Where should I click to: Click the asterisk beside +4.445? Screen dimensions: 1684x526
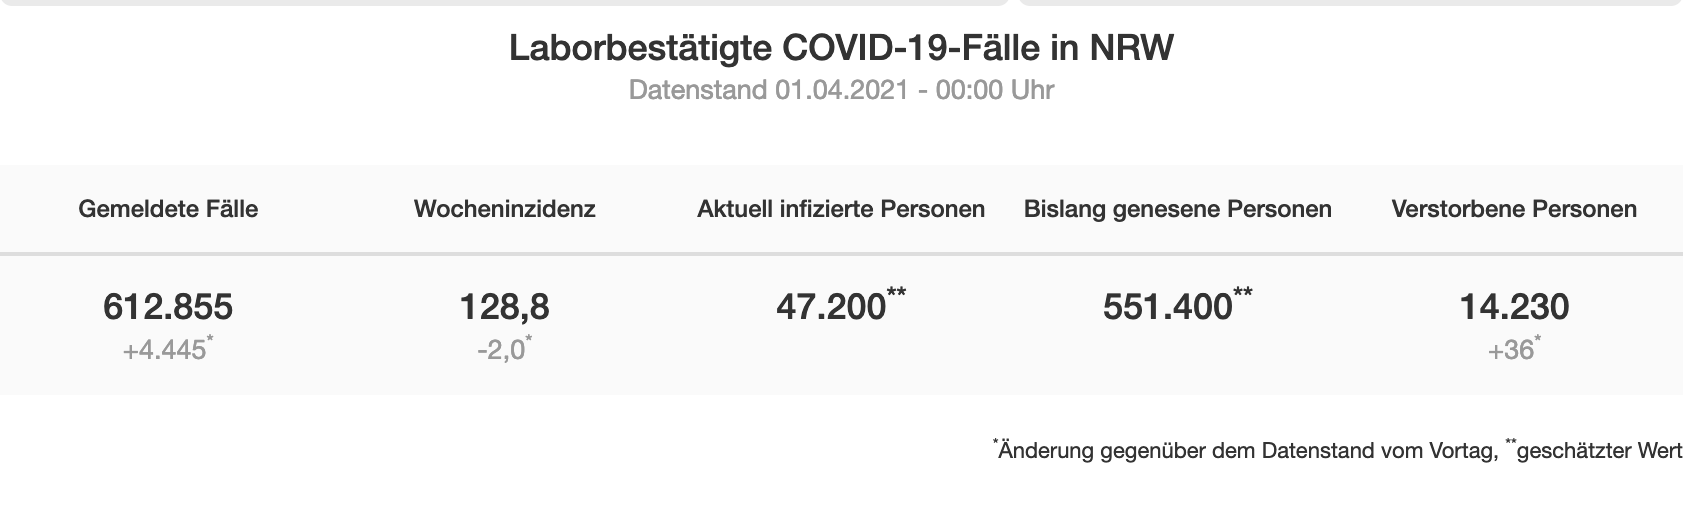click(210, 343)
